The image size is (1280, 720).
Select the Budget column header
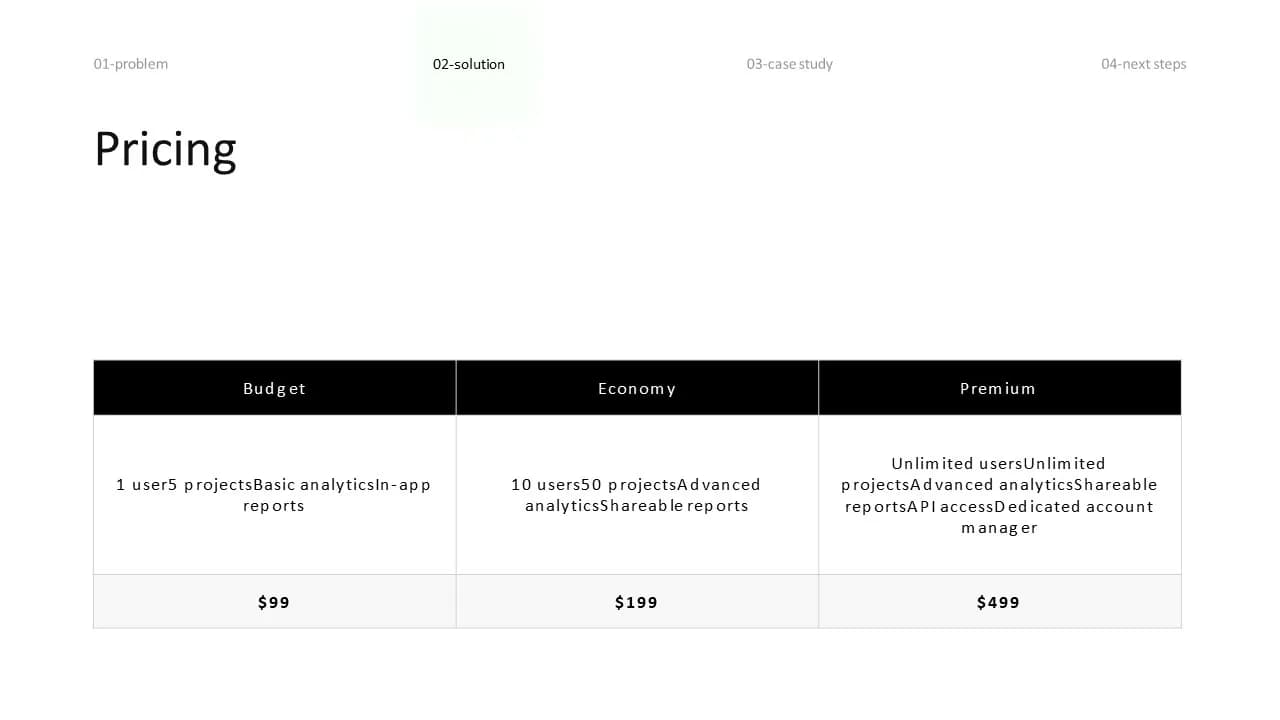pyautogui.click(x=275, y=388)
